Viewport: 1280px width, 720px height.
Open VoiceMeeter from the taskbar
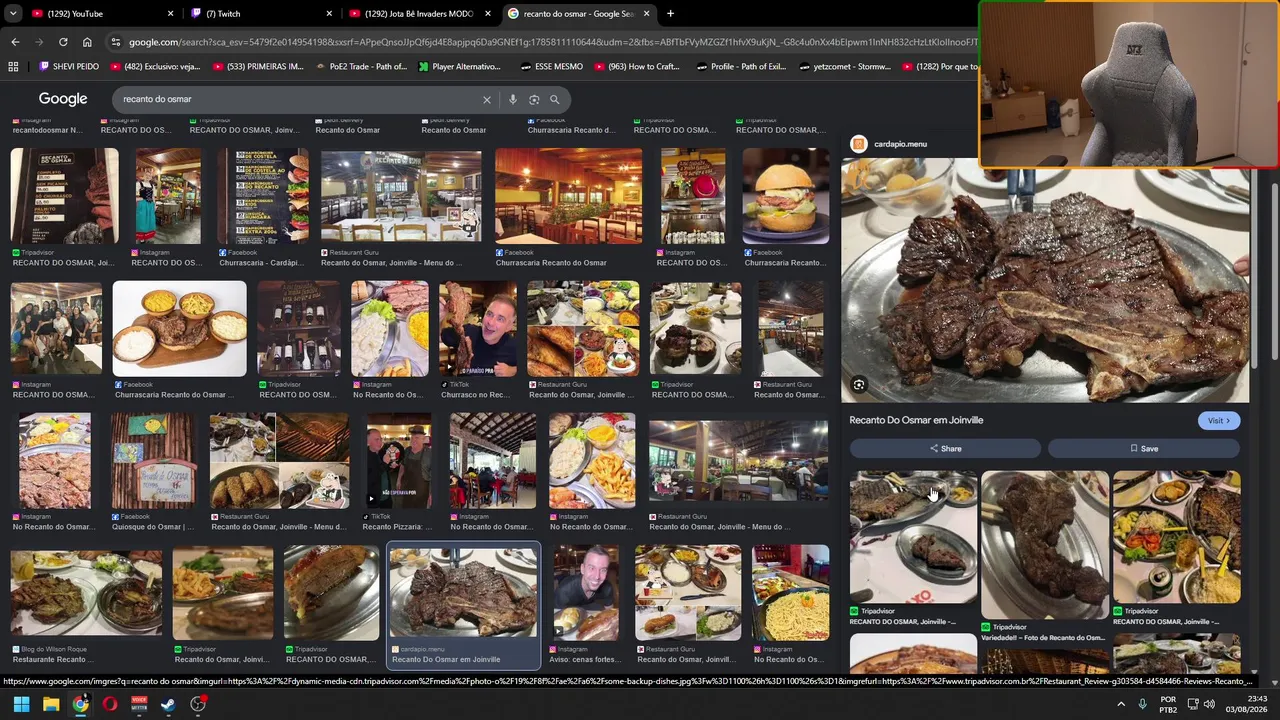(139, 704)
